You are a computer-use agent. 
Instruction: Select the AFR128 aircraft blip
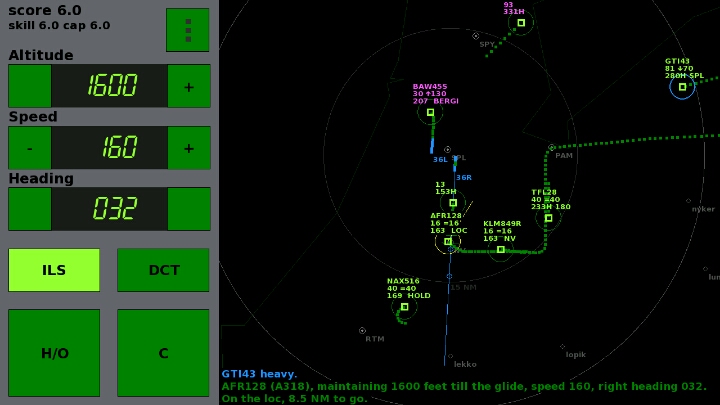(448, 241)
